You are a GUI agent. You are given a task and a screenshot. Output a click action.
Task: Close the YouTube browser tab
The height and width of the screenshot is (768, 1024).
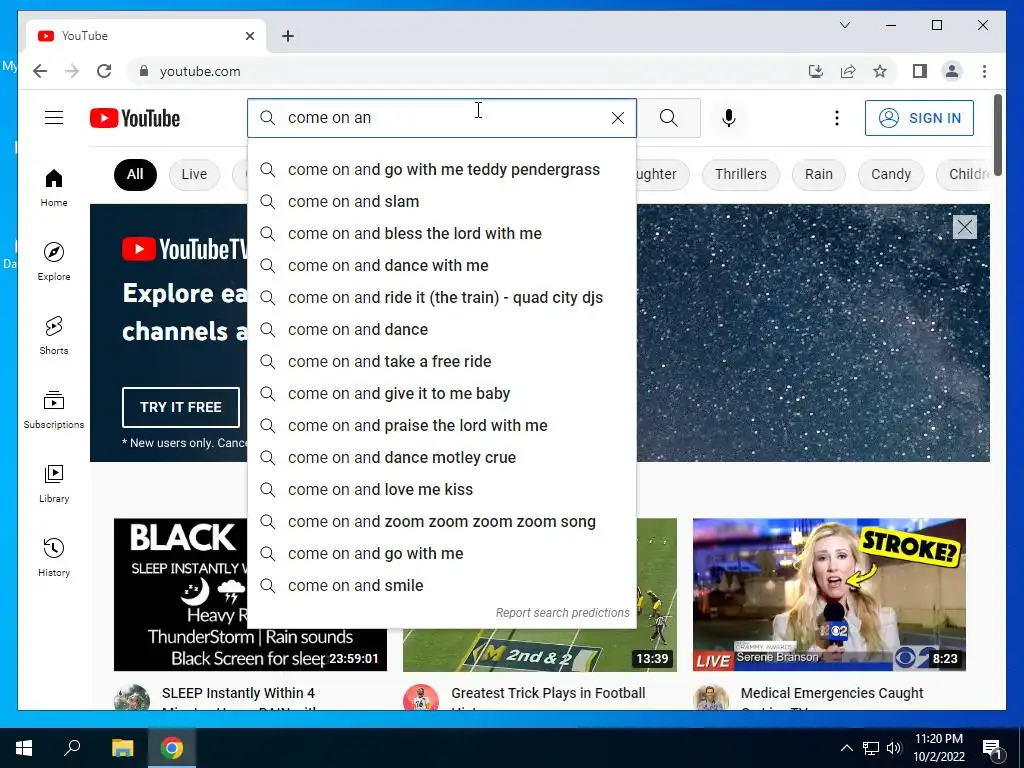point(249,36)
